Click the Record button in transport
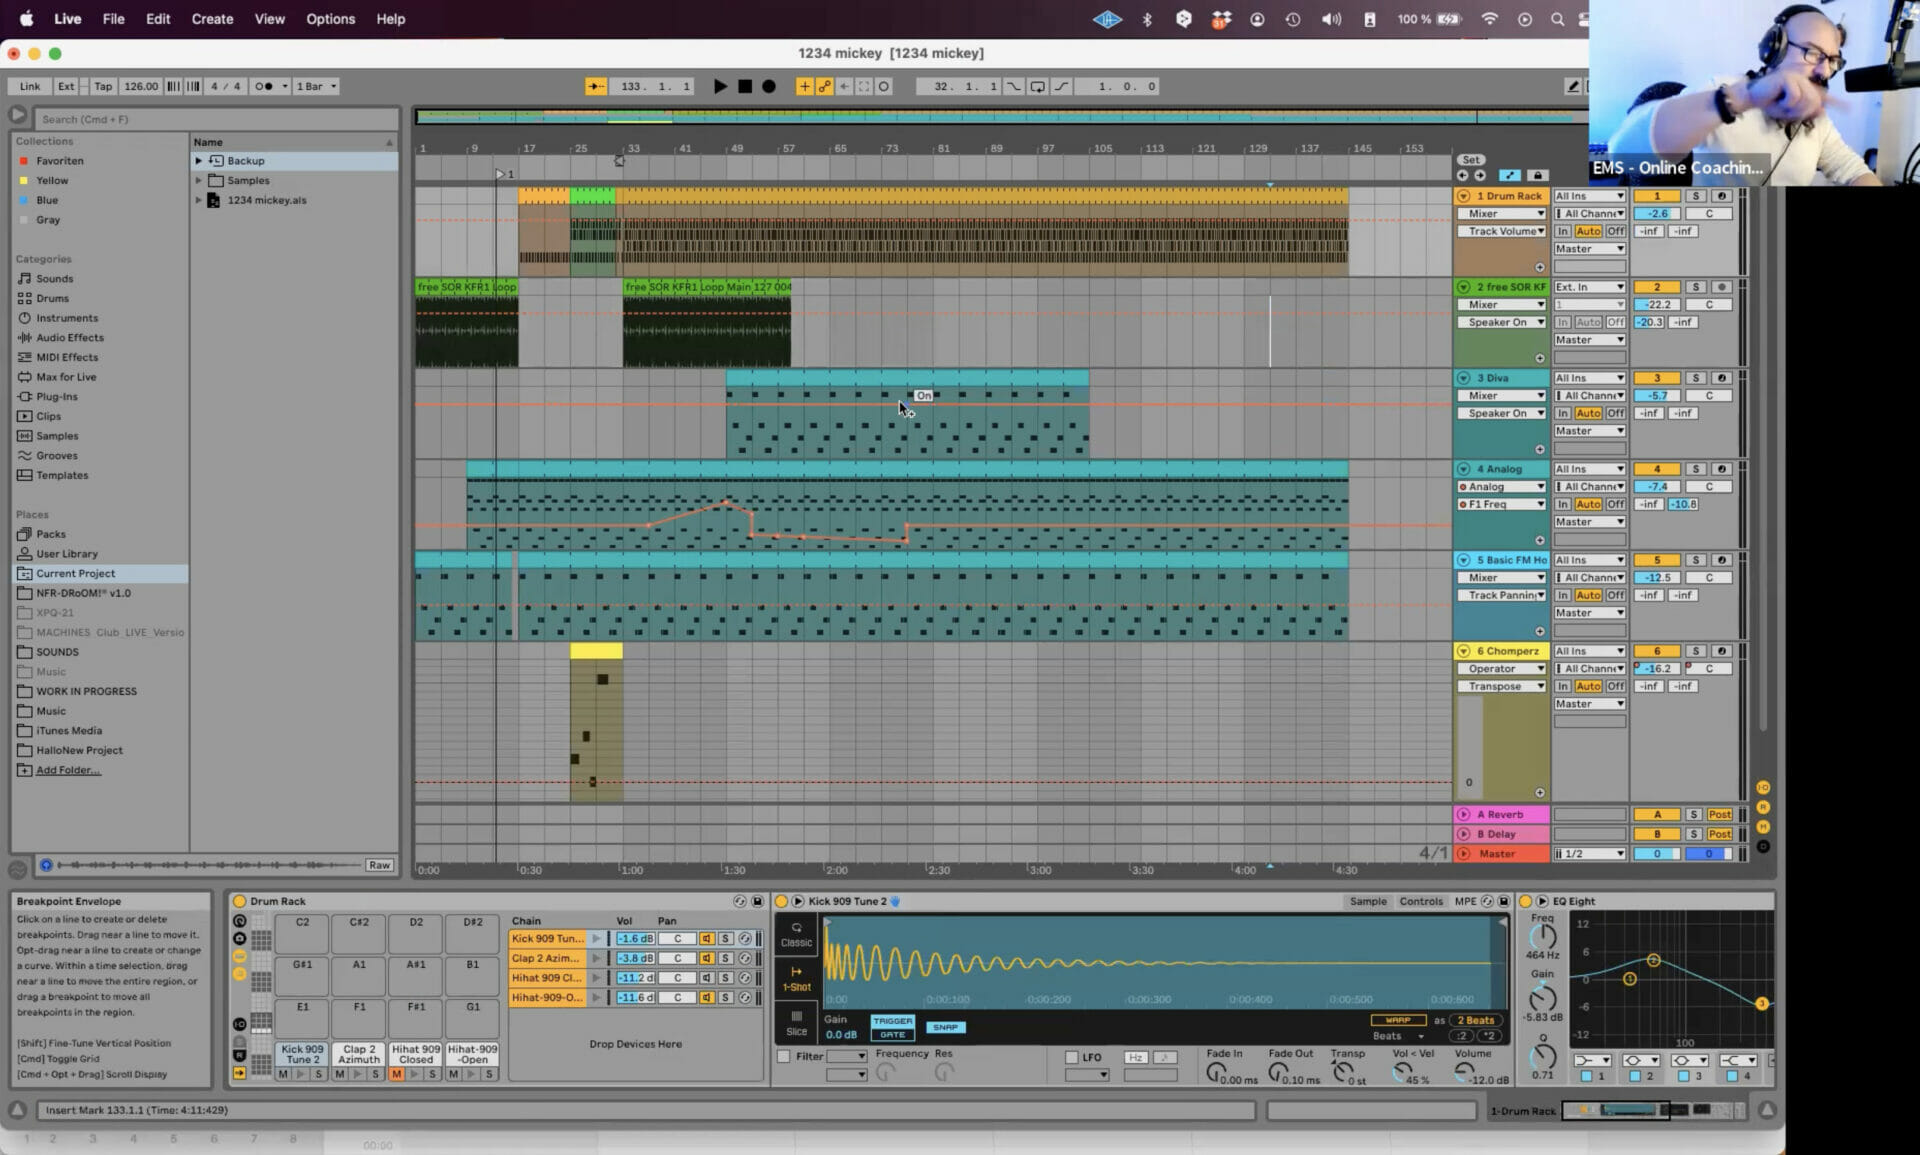The width and height of the screenshot is (1920, 1155). [769, 86]
